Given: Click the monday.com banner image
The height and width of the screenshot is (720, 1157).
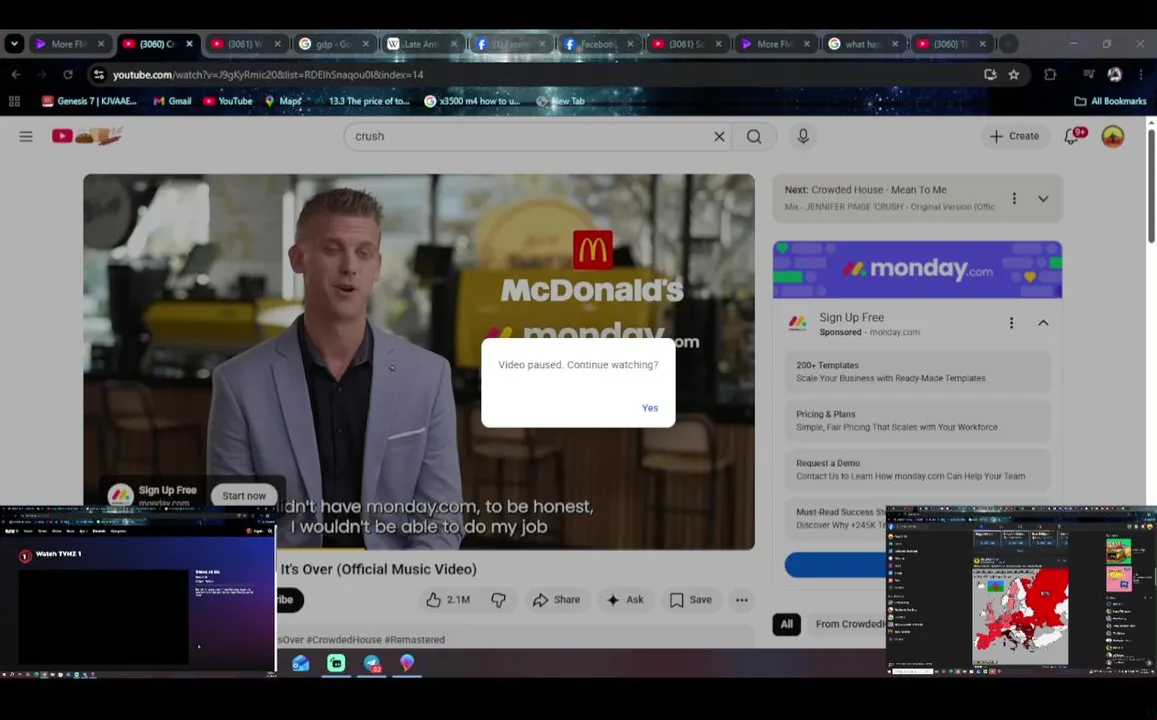Looking at the screenshot, I should [917, 270].
